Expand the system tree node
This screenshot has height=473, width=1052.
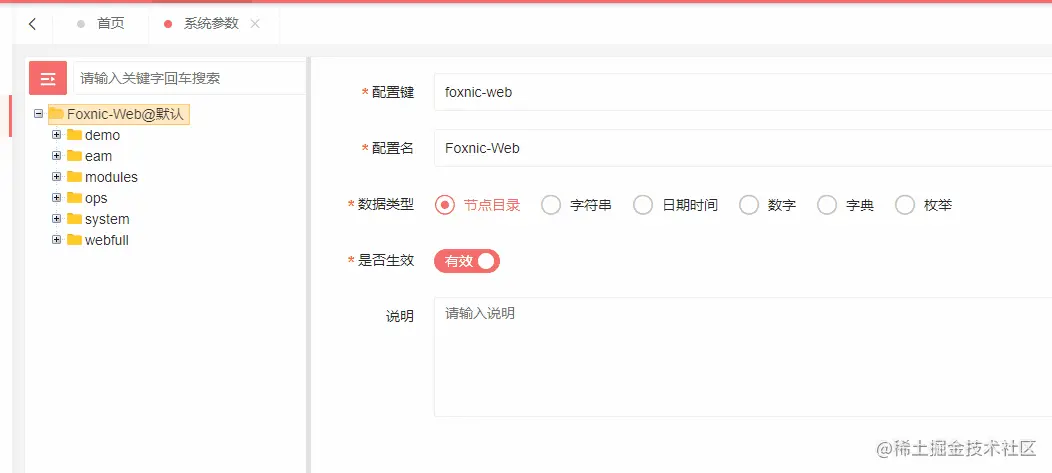tap(56, 219)
